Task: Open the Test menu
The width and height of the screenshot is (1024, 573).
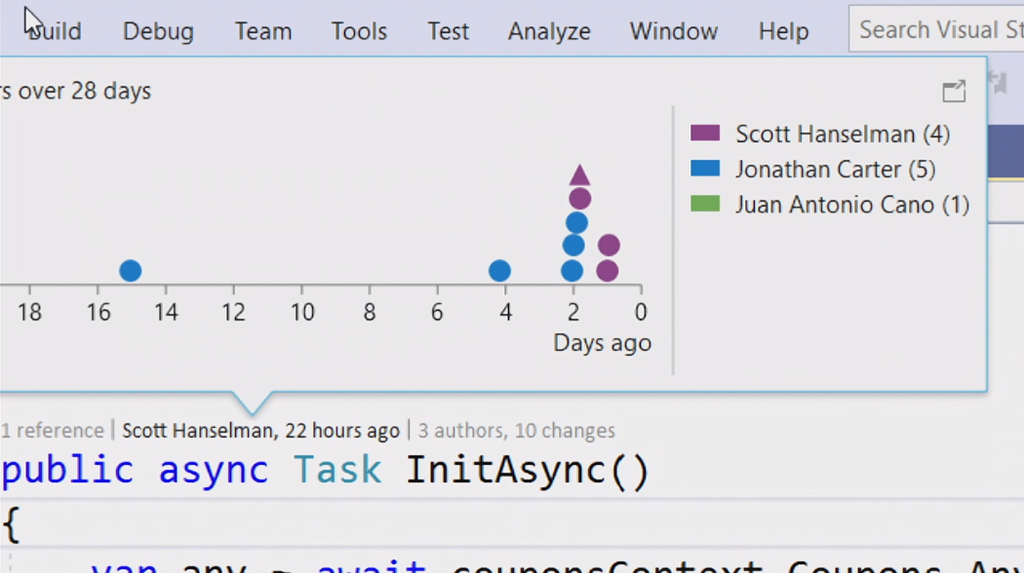Action: click(448, 31)
